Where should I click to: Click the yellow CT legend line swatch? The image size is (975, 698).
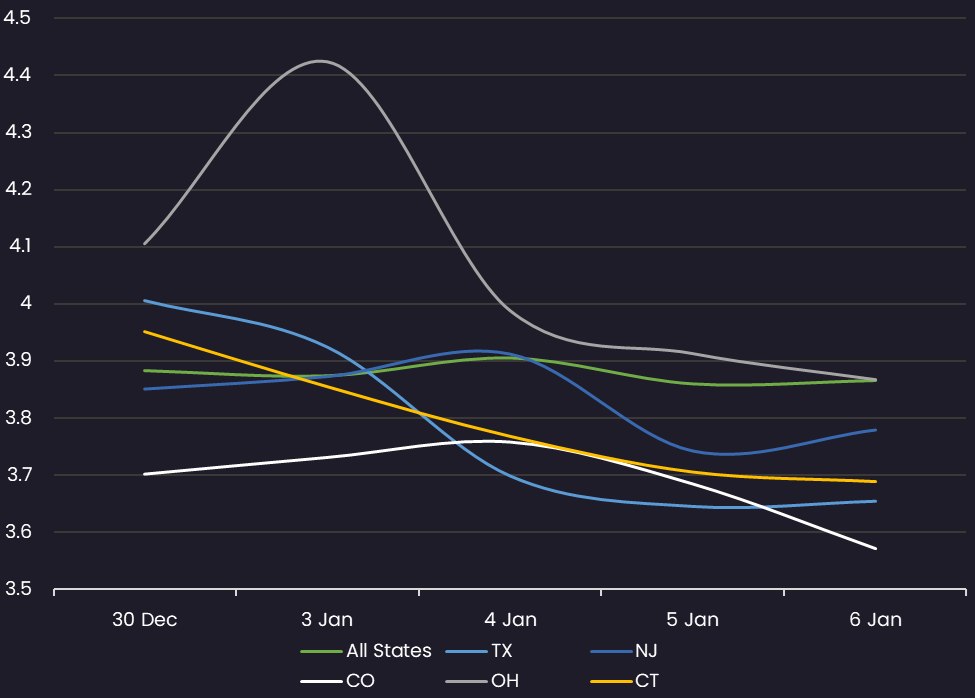coord(611,681)
